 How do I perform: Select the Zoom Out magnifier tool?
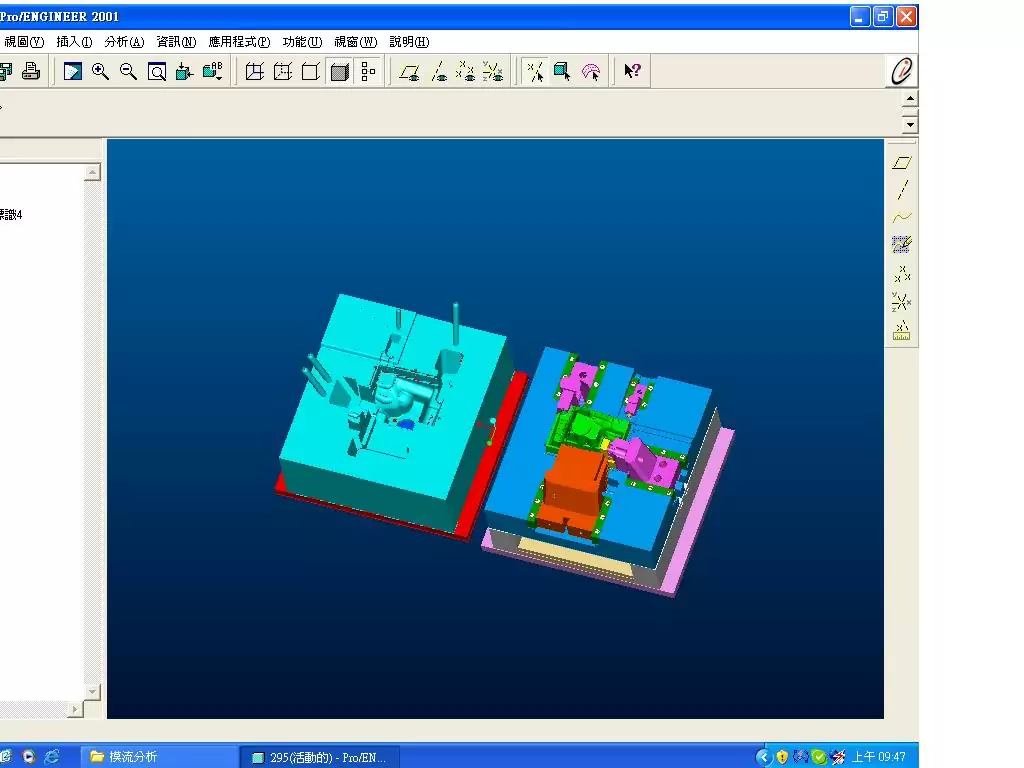pyautogui.click(x=127, y=71)
